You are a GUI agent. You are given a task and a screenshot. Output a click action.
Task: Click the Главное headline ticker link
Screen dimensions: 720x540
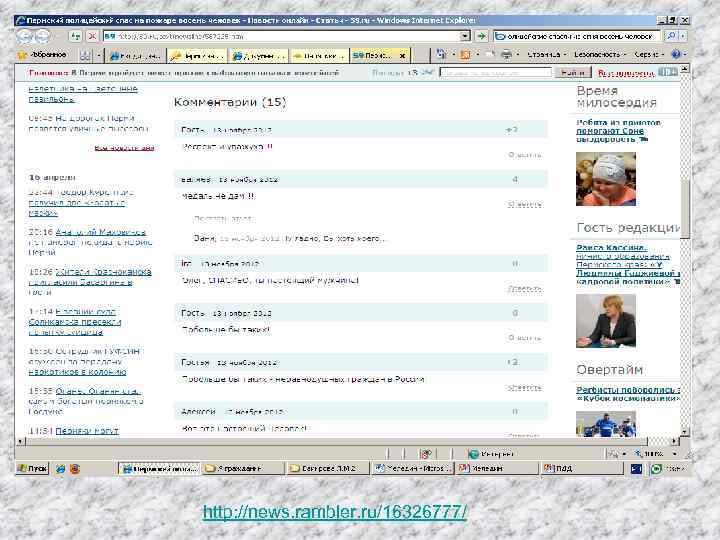point(184,73)
